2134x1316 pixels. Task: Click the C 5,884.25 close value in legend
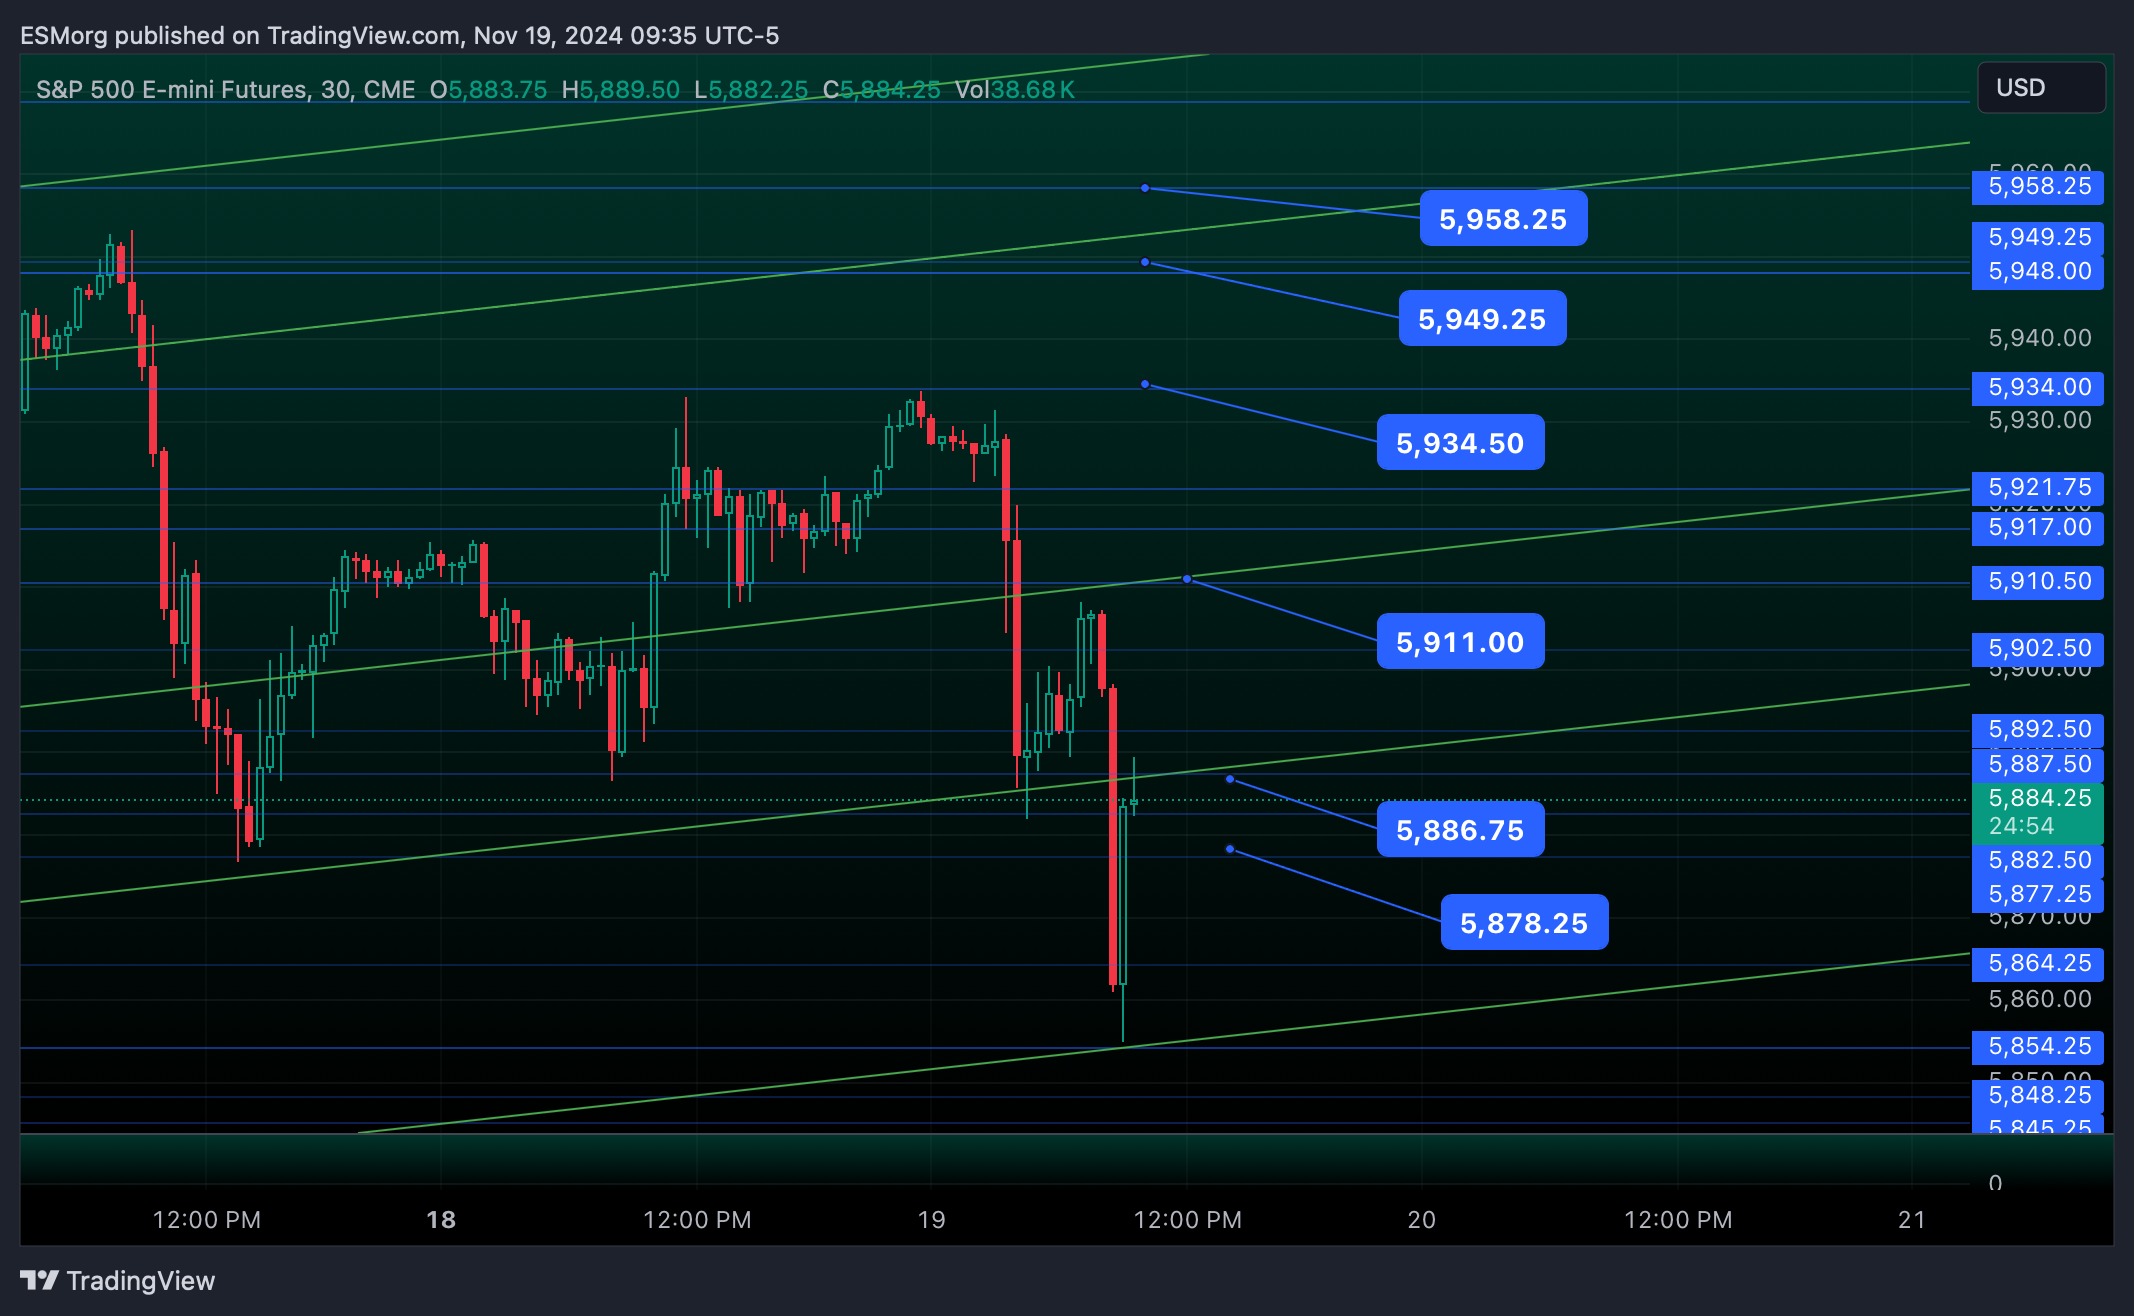coord(881,90)
